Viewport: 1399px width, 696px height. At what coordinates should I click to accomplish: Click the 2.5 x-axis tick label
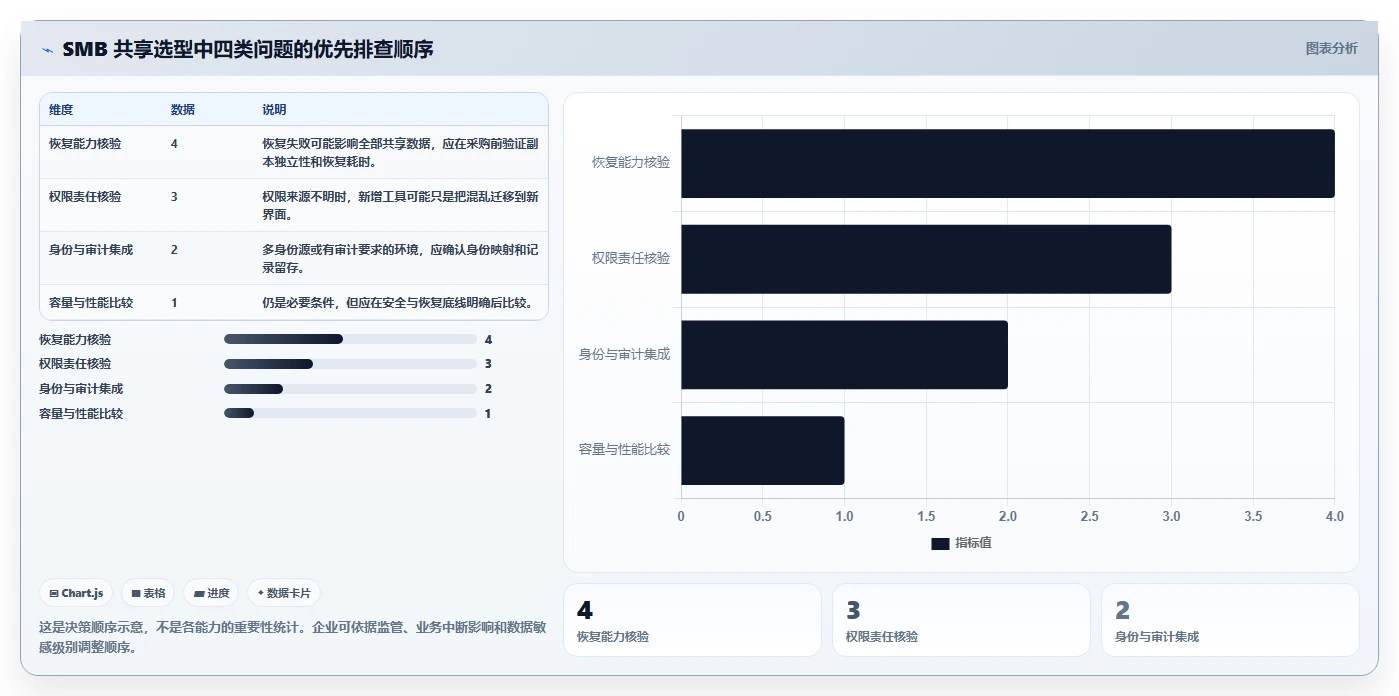point(1089,516)
